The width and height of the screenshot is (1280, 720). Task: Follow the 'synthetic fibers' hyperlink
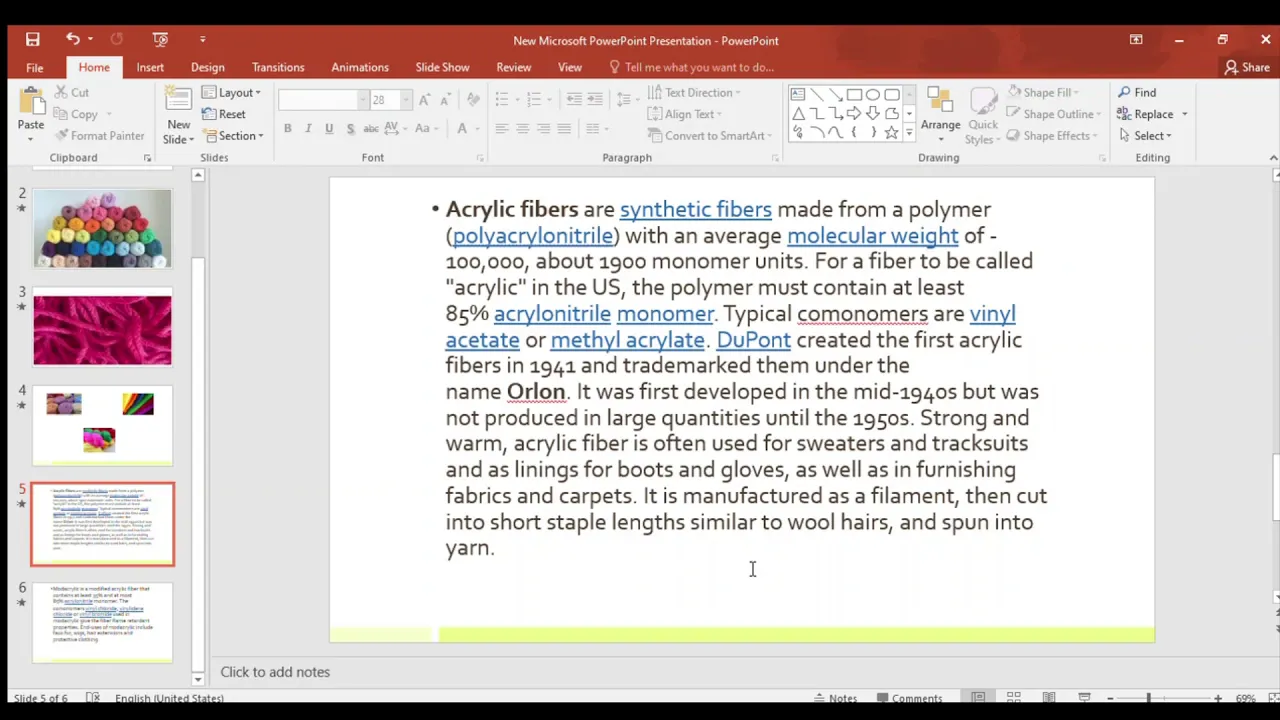[x=696, y=209]
